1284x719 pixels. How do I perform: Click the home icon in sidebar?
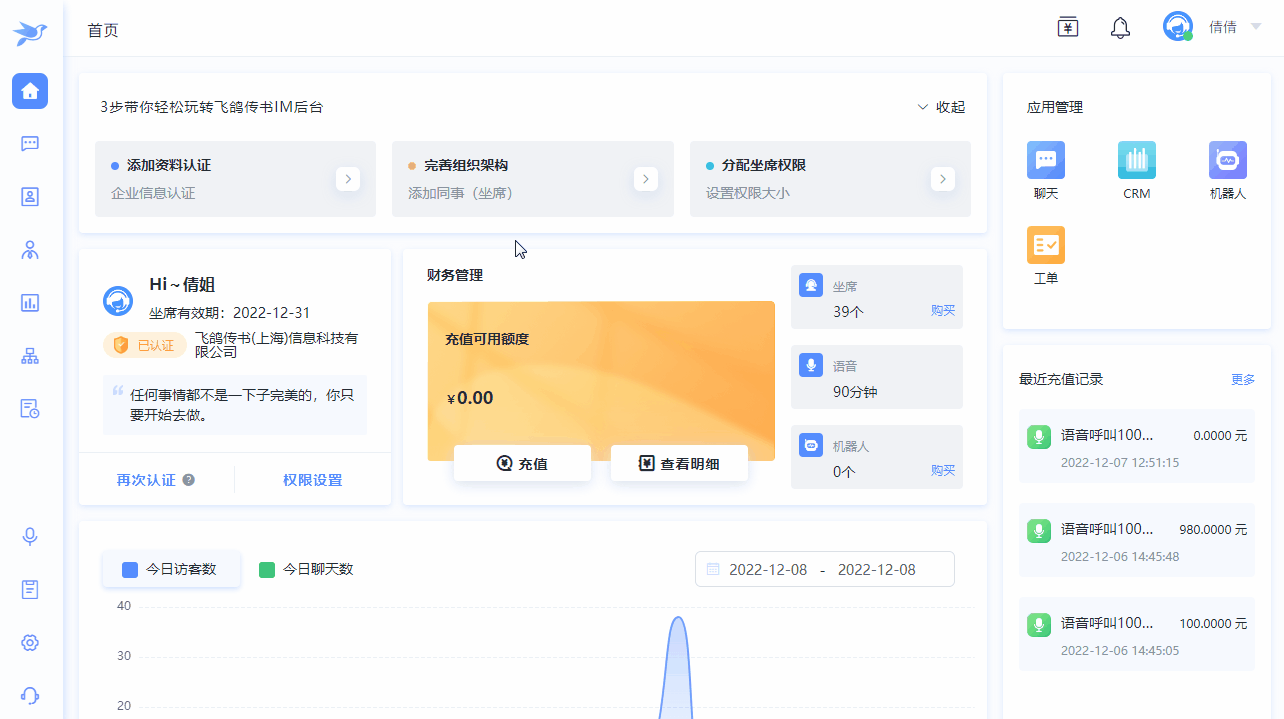(x=30, y=91)
